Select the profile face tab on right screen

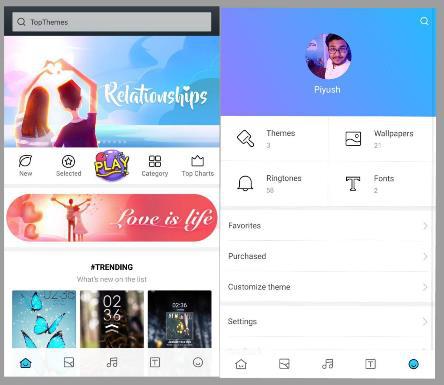[x=414, y=364]
